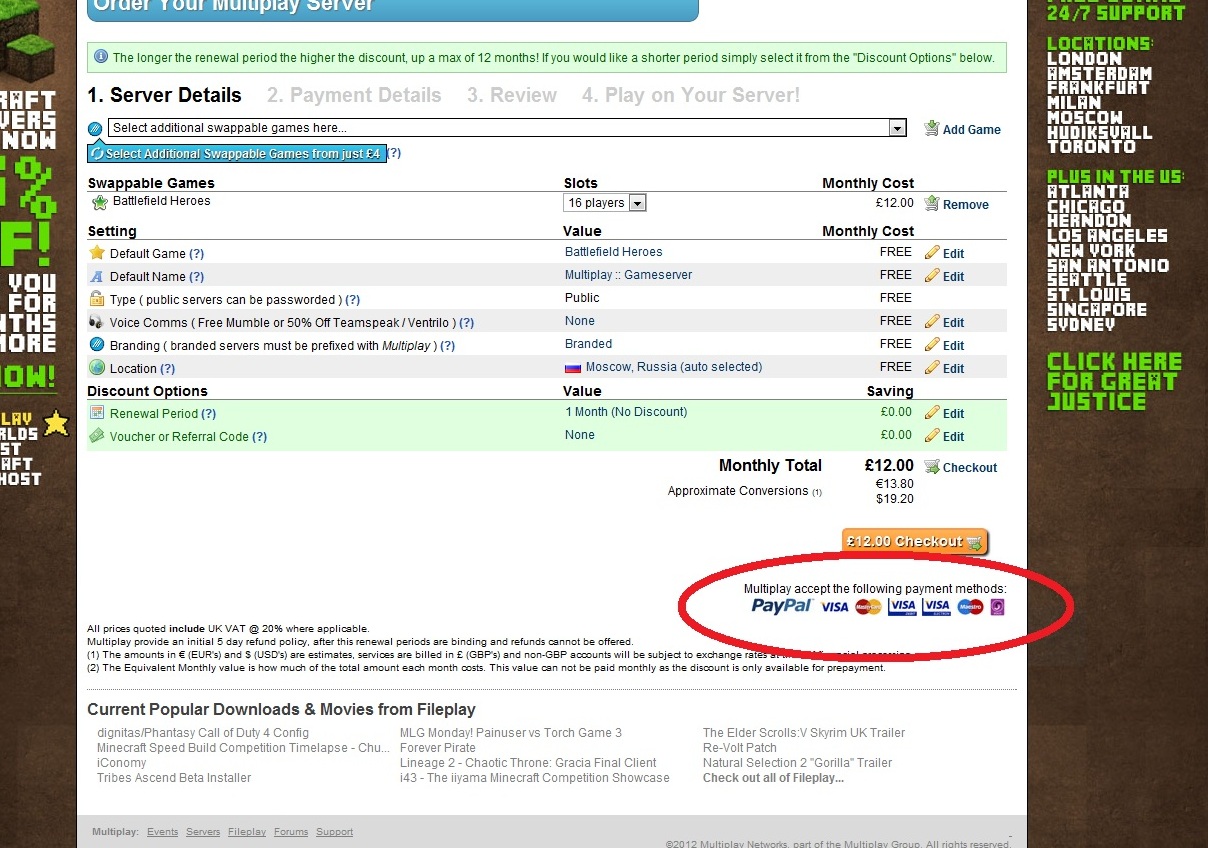1208x848 pixels.
Task: Click Select Additional Swappable Games banner
Action: (236, 154)
